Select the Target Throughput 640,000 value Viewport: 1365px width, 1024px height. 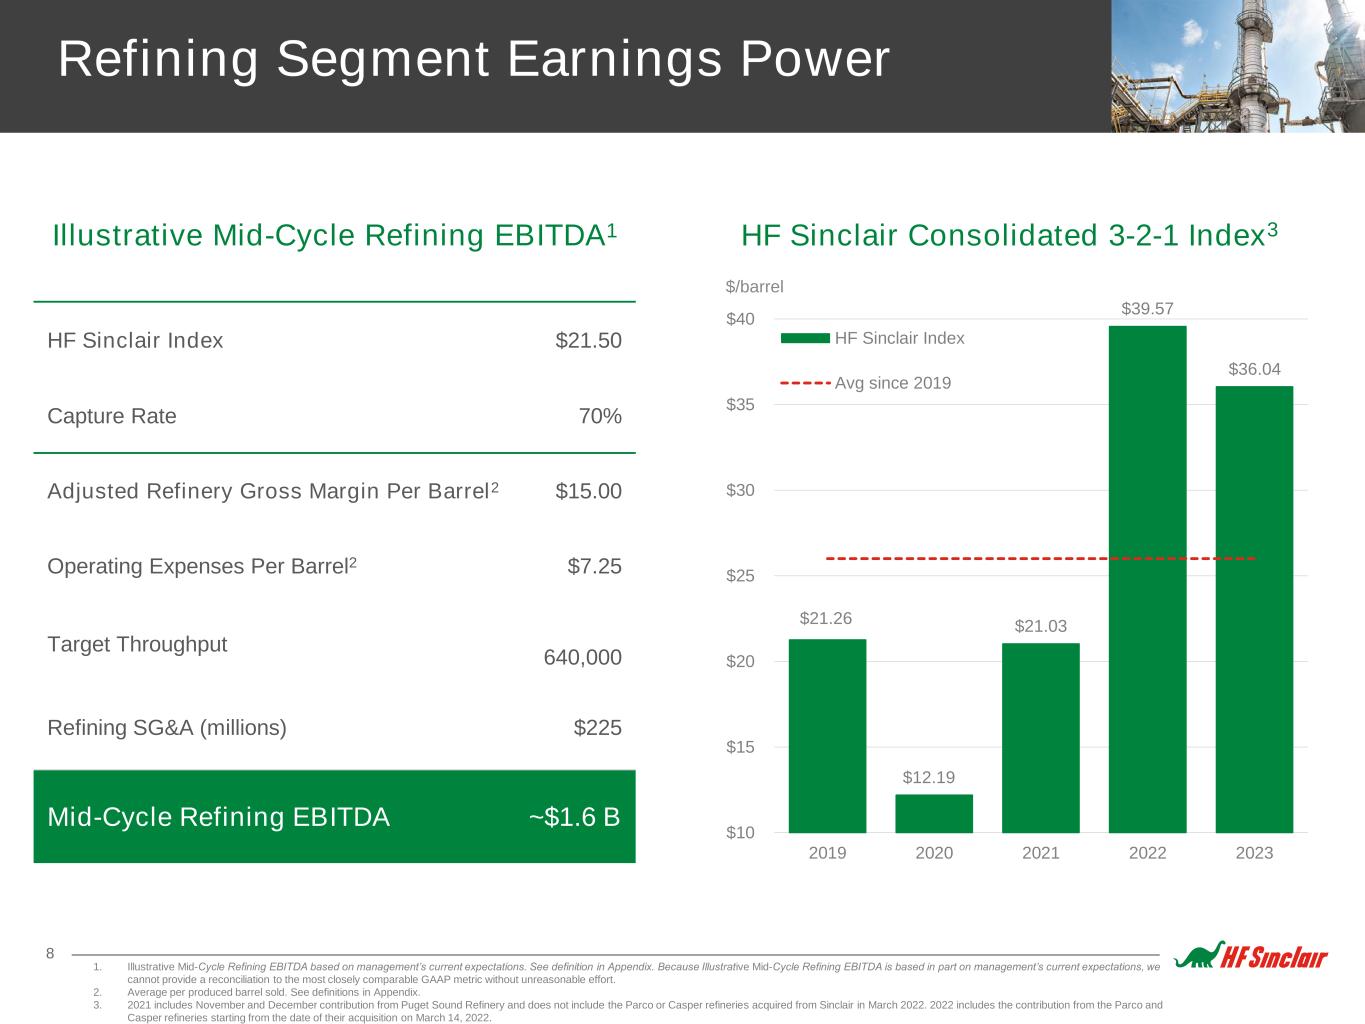(582, 657)
